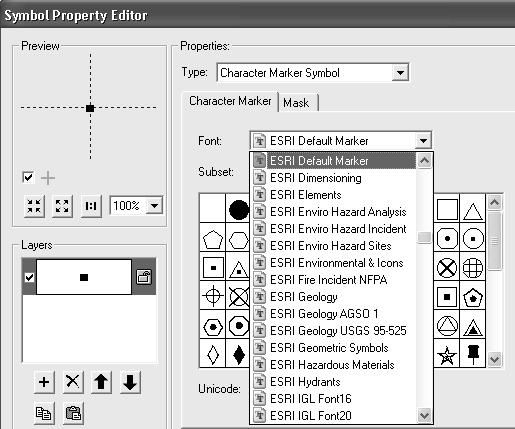Move the layer up with the up arrow
Image resolution: width=515 pixels, height=429 pixels.
[x=101, y=382]
